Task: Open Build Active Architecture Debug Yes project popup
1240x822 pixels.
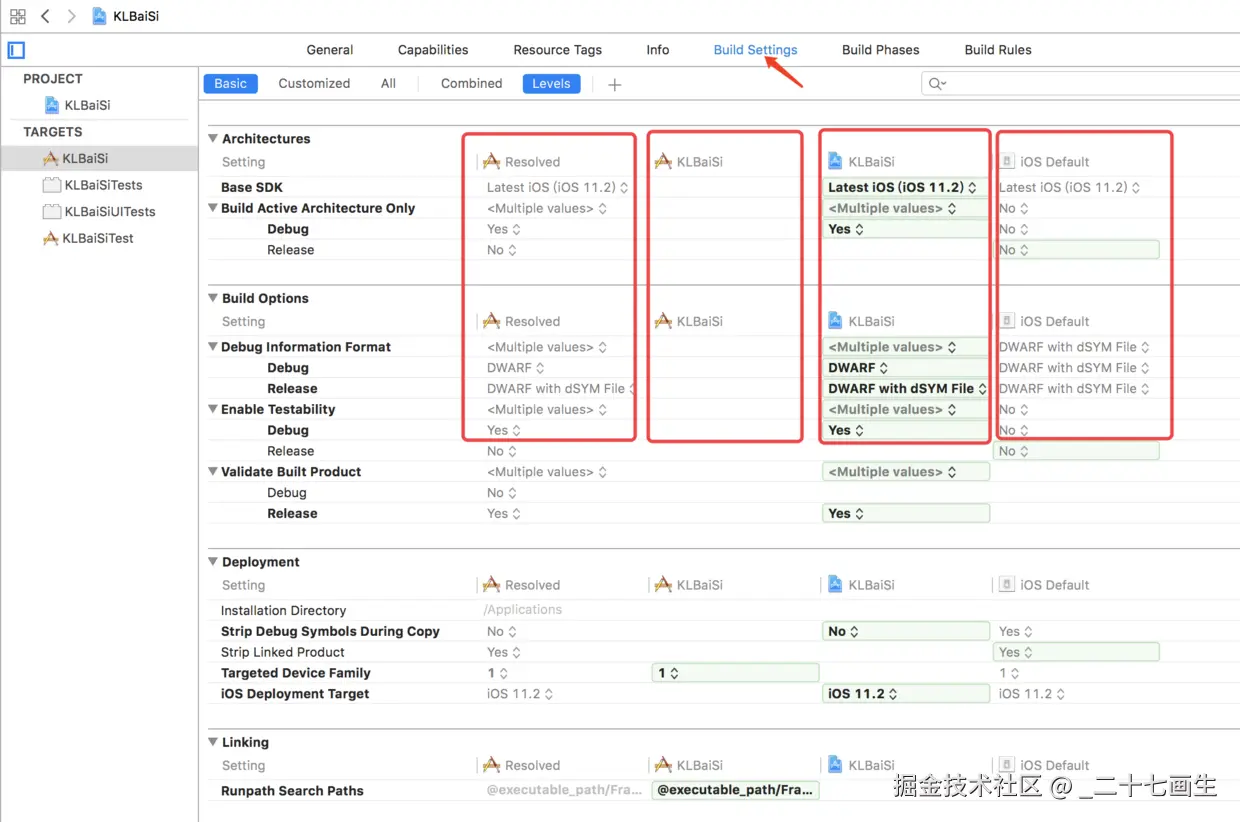Action: 905,229
